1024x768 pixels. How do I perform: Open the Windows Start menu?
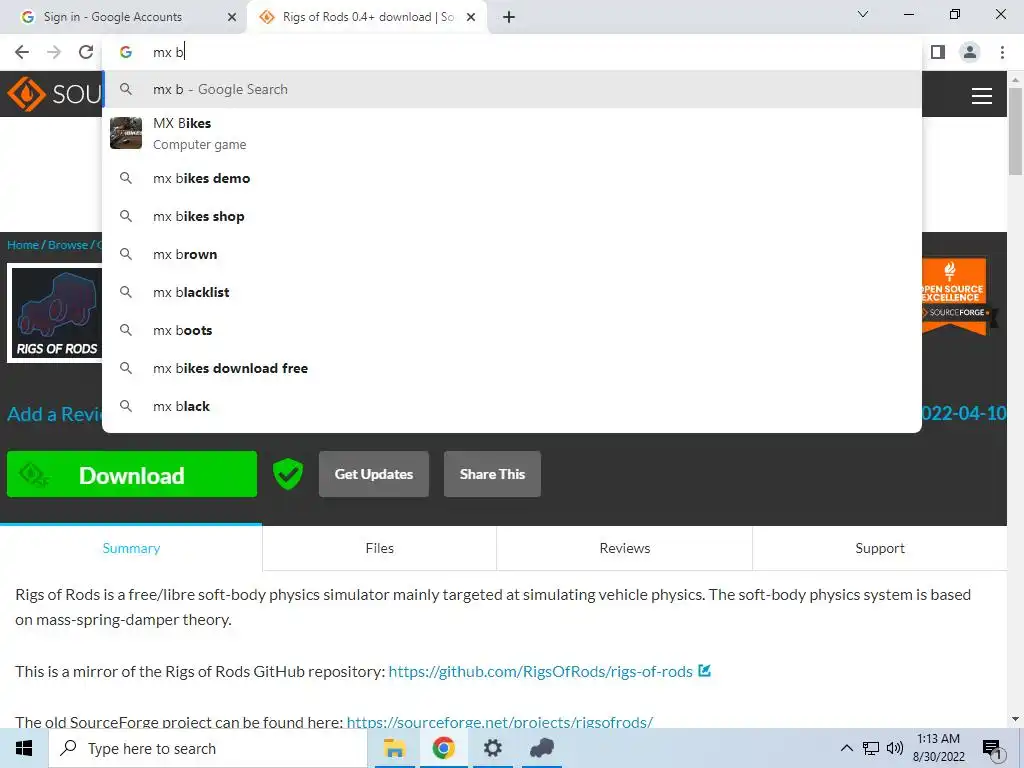click(24, 748)
